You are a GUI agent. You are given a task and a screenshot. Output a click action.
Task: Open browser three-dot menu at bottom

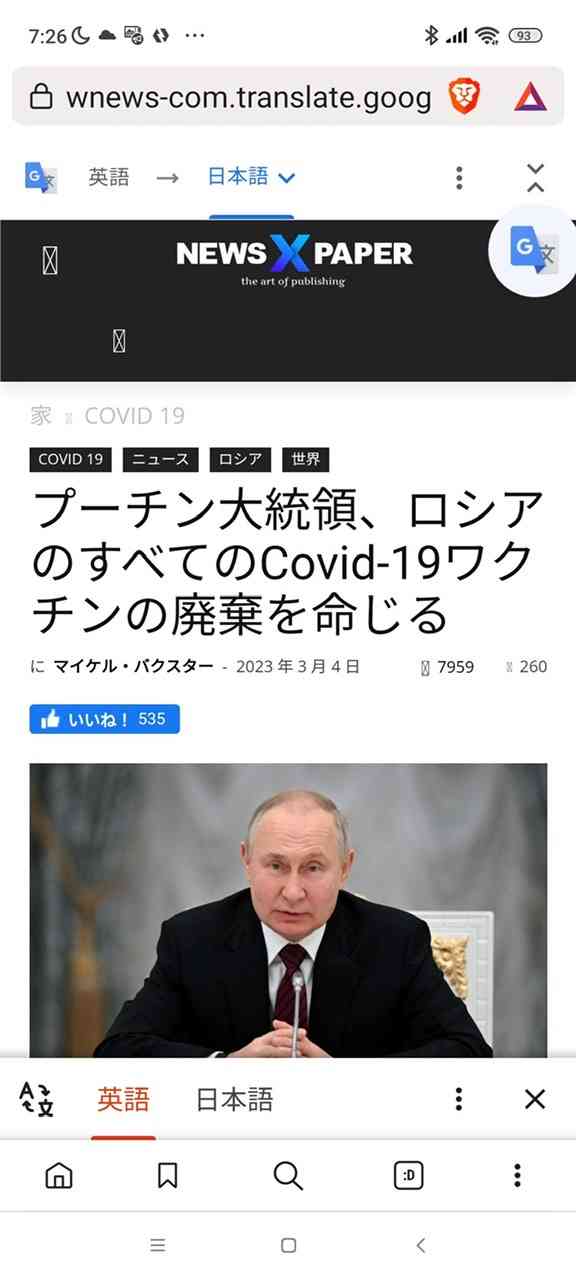pyautogui.click(x=517, y=1175)
